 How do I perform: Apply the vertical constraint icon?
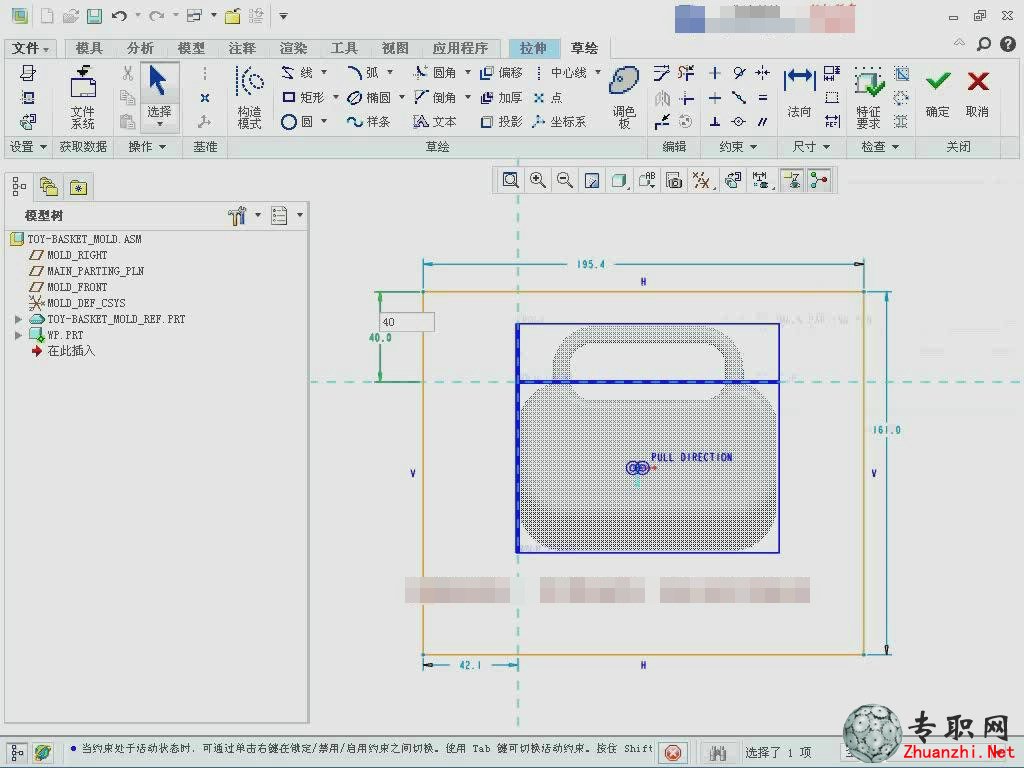(715, 72)
